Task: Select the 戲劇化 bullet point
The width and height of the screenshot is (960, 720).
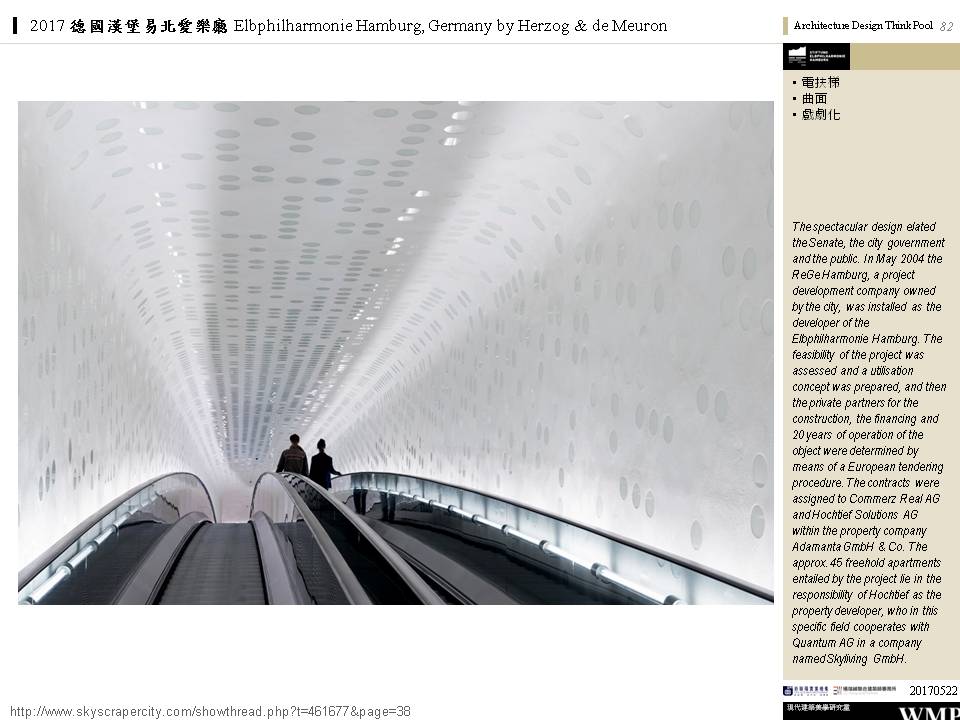Action: pyautogui.click(x=820, y=115)
